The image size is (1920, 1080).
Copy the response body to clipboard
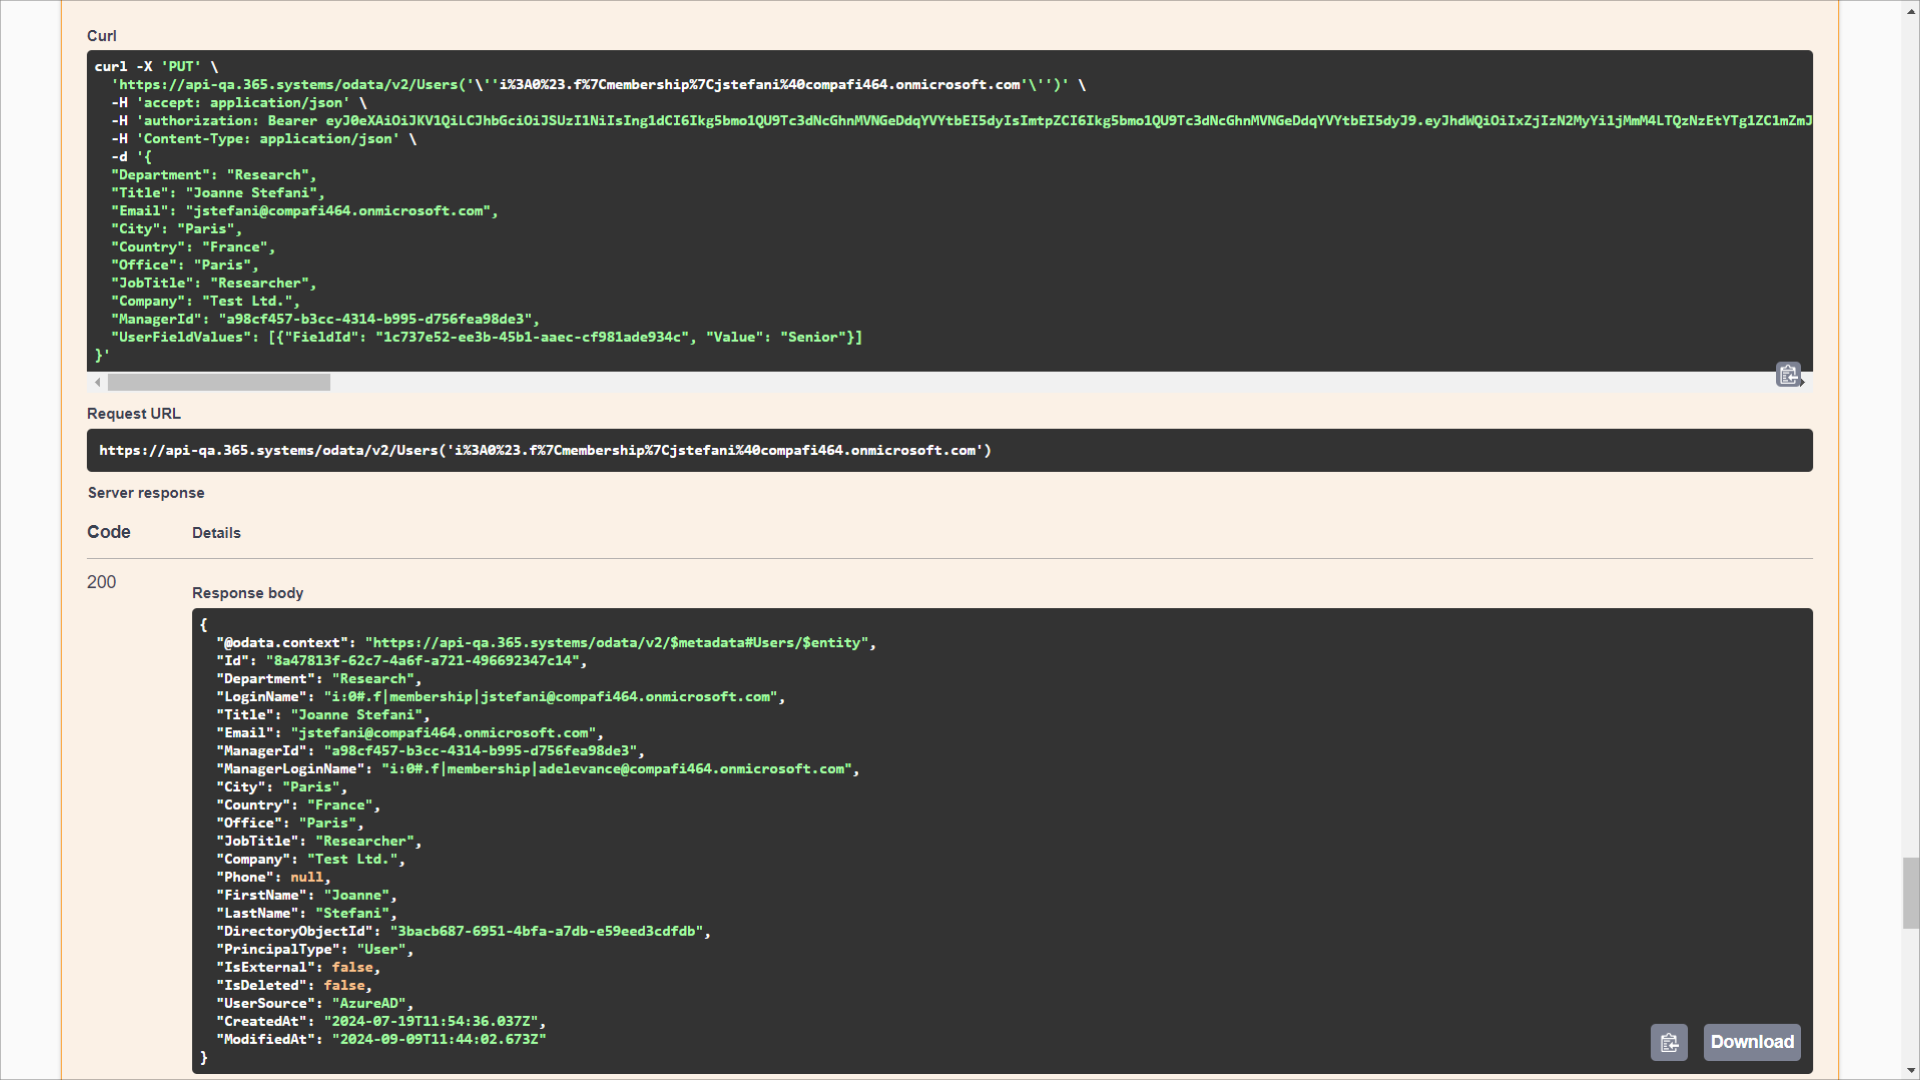(1669, 1043)
